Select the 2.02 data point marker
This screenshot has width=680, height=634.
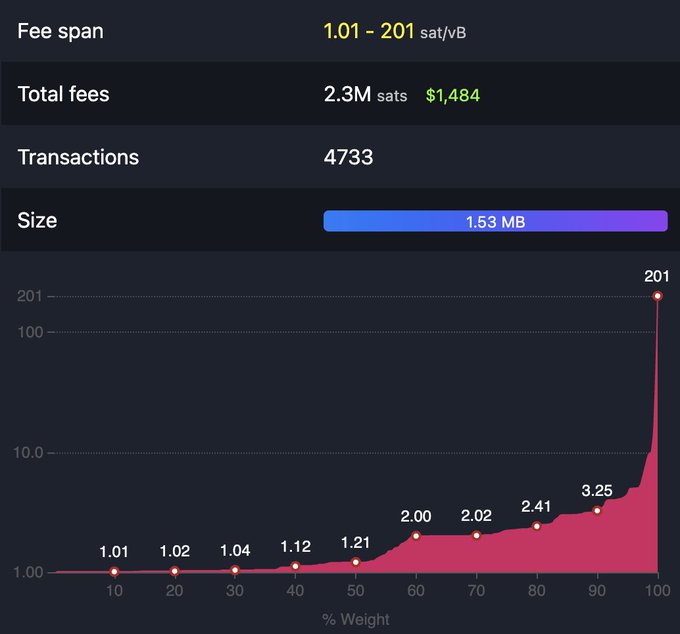point(476,536)
